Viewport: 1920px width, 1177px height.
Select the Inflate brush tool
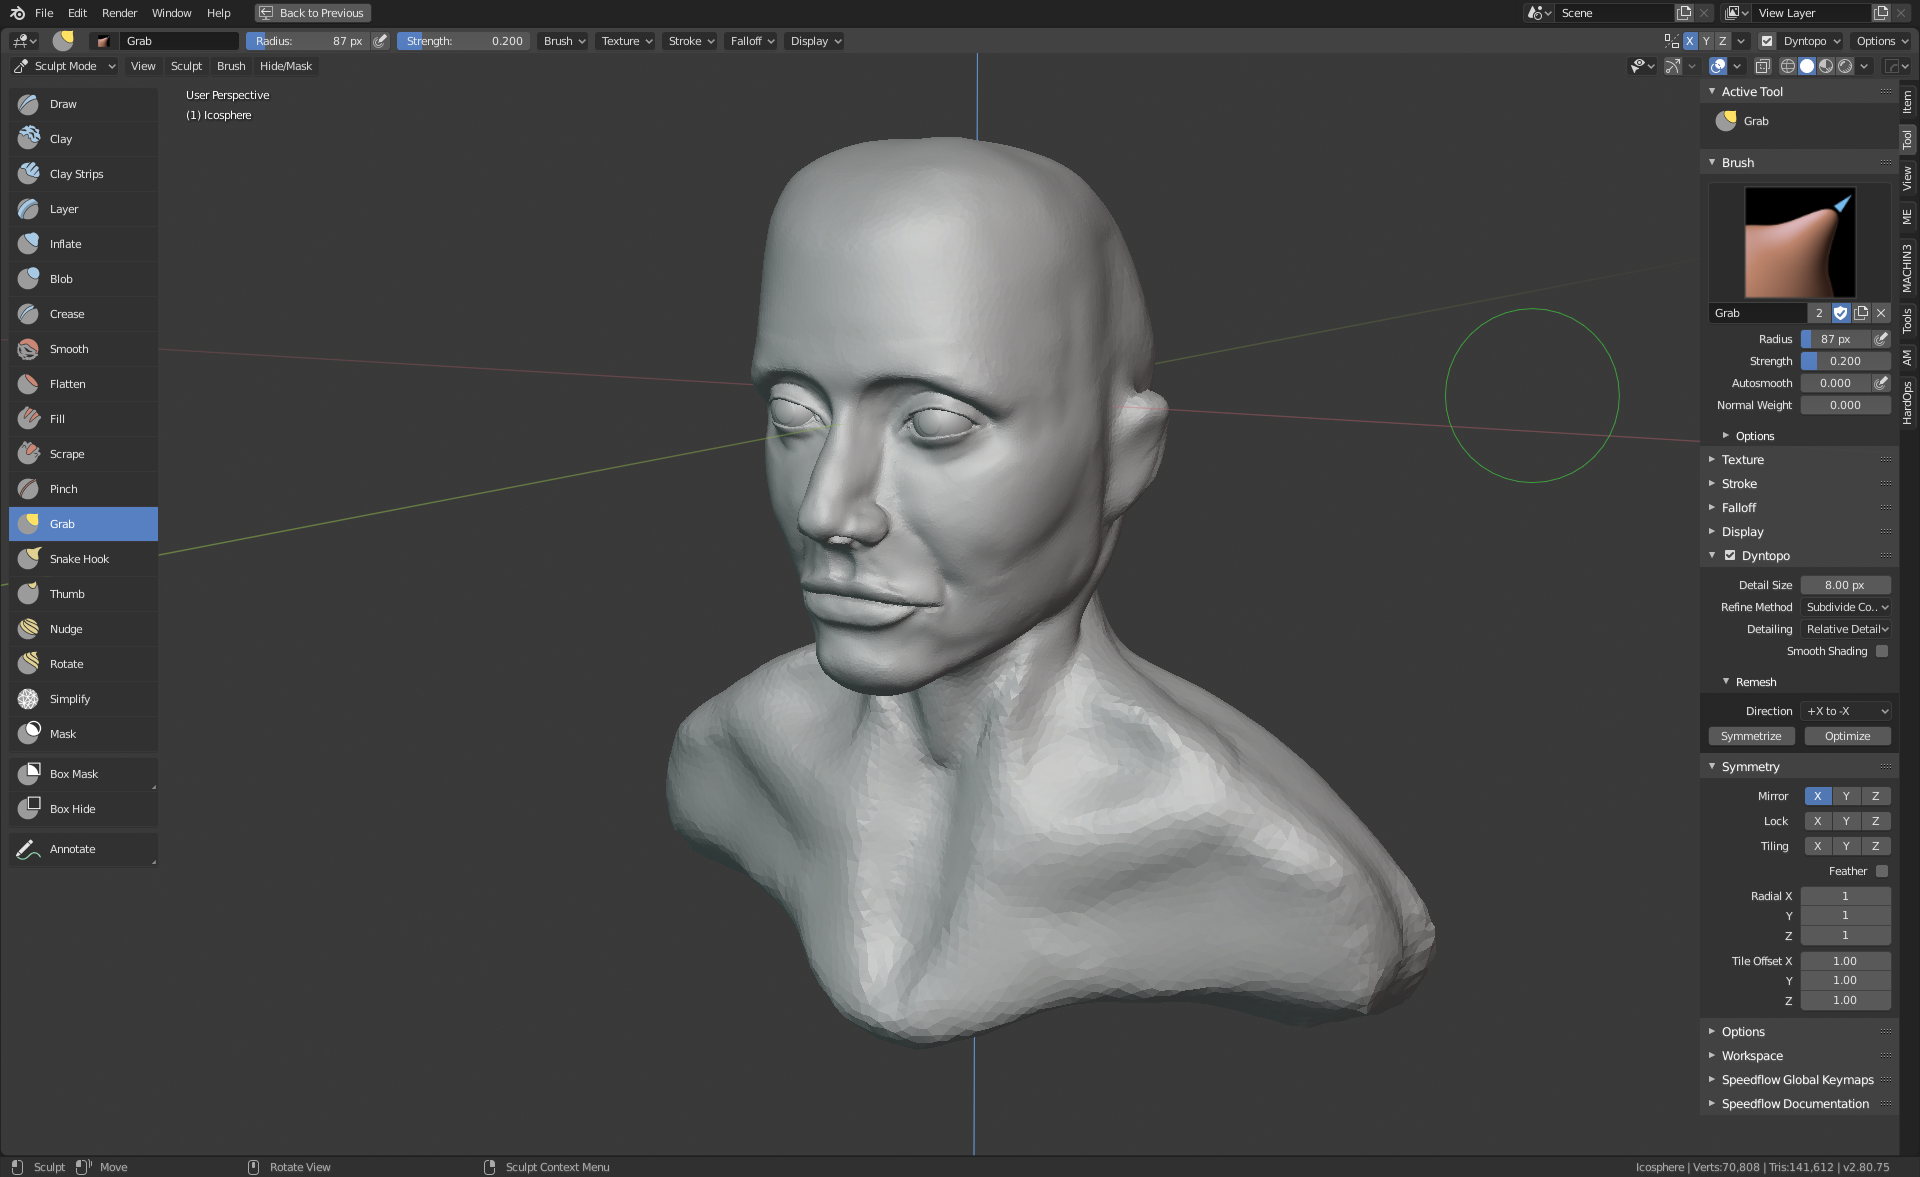click(66, 244)
